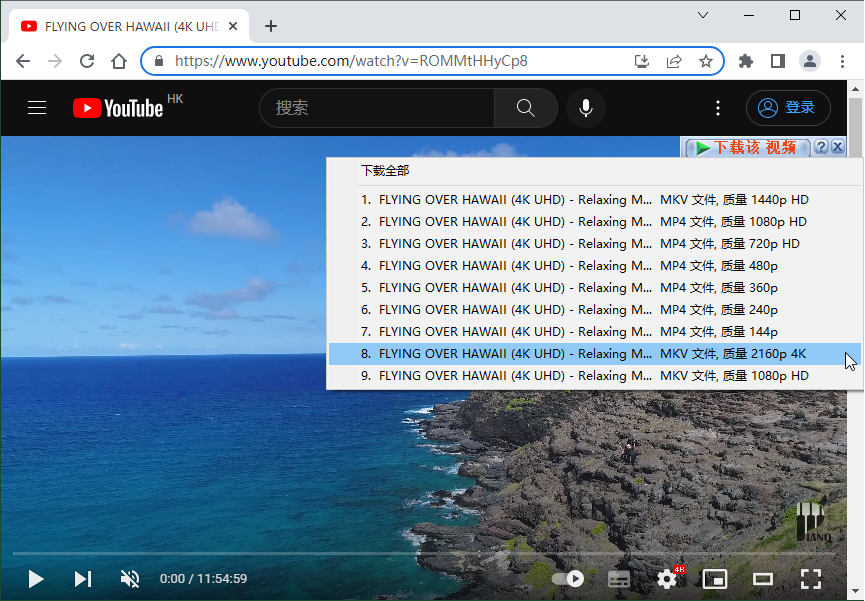The width and height of the screenshot is (865, 601).
Task: Close the FLYING OVER HAWAII tab
Action: coord(233,26)
